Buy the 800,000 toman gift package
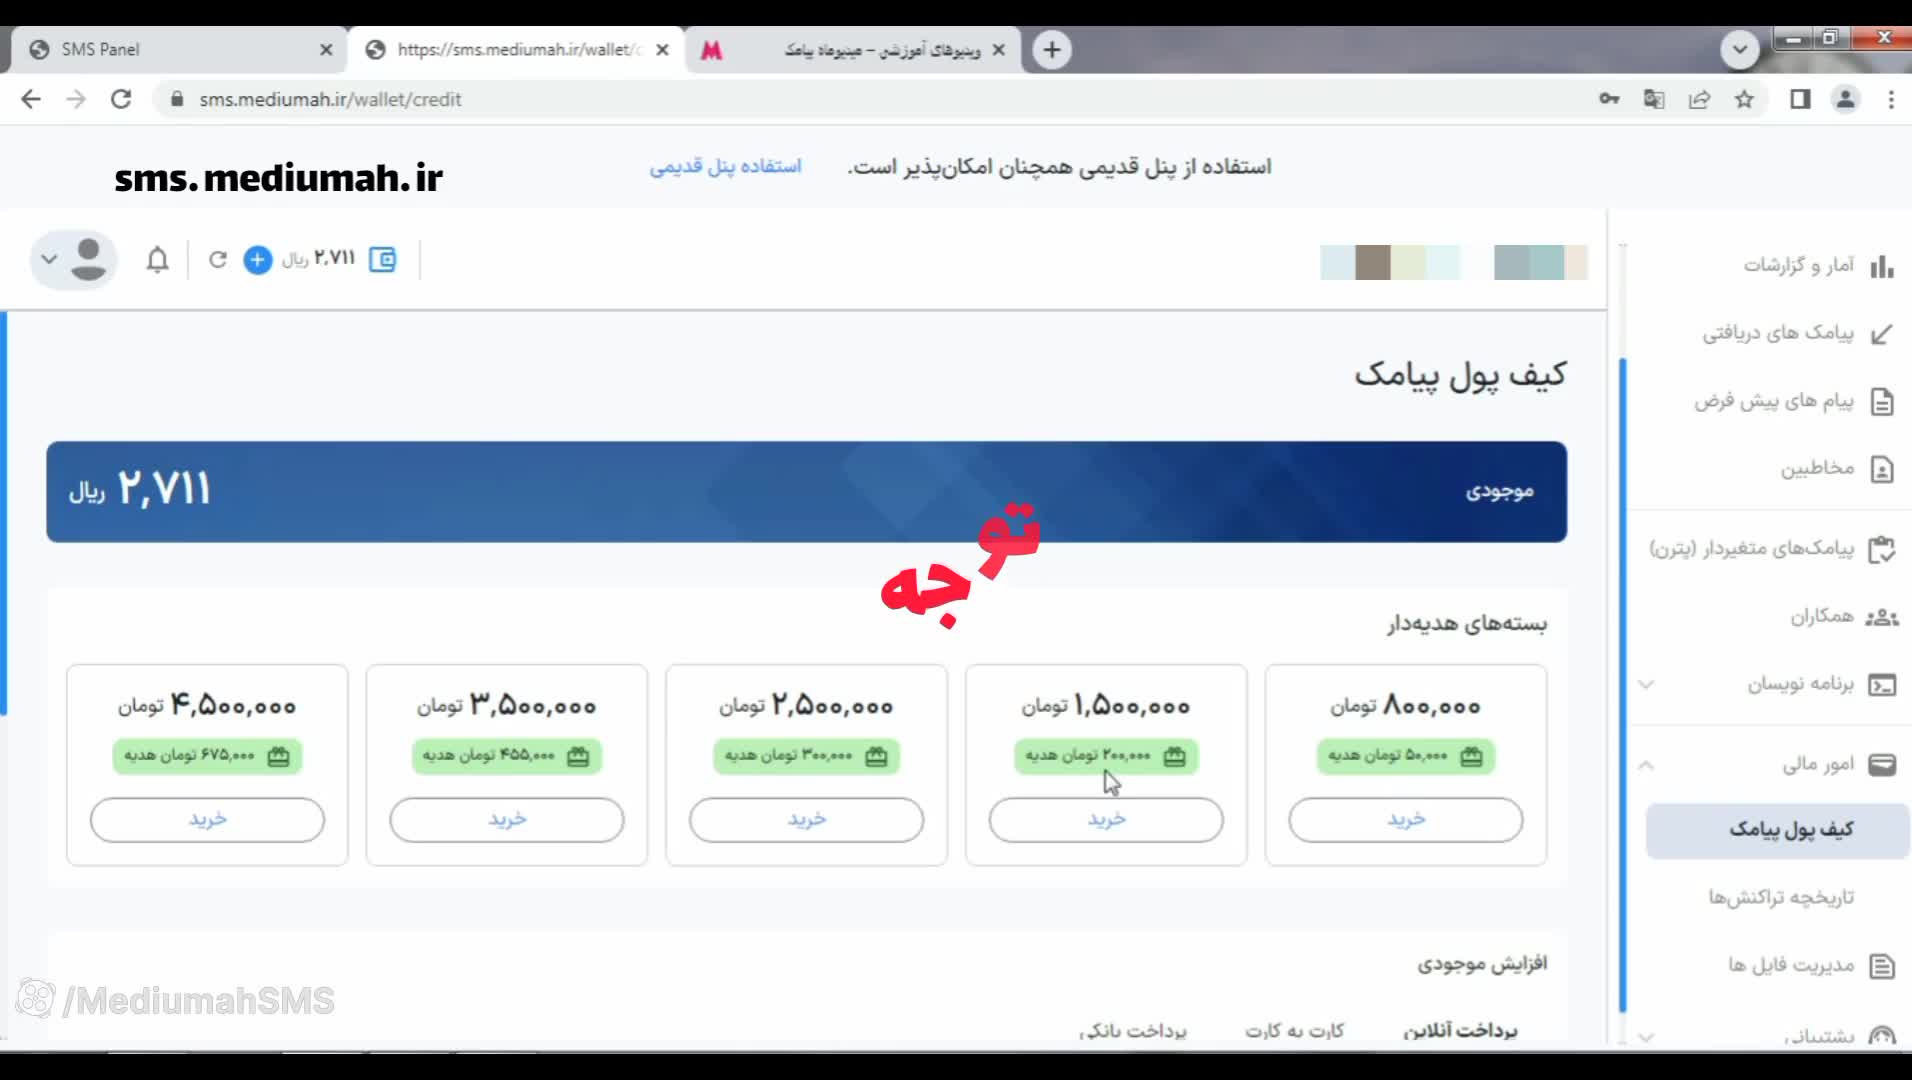Viewport: 1912px width, 1080px height. pos(1405,820)
